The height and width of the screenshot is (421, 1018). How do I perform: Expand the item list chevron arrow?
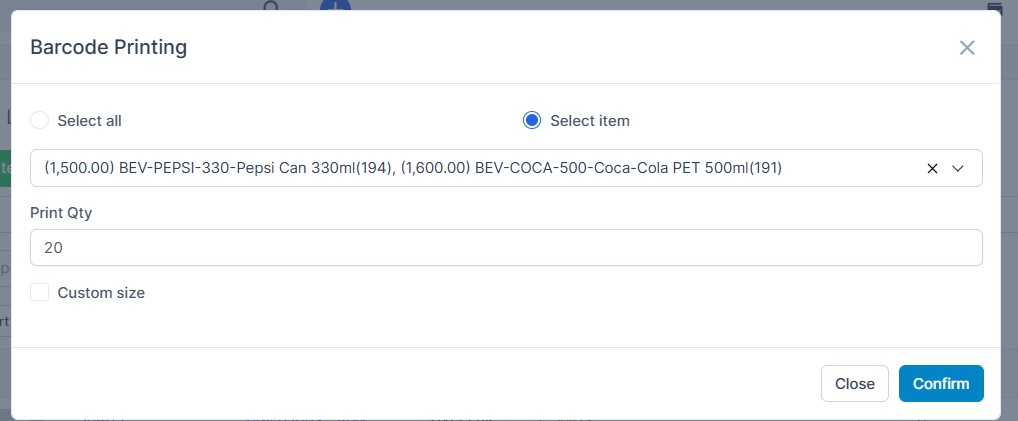click(x=958, y=169)
